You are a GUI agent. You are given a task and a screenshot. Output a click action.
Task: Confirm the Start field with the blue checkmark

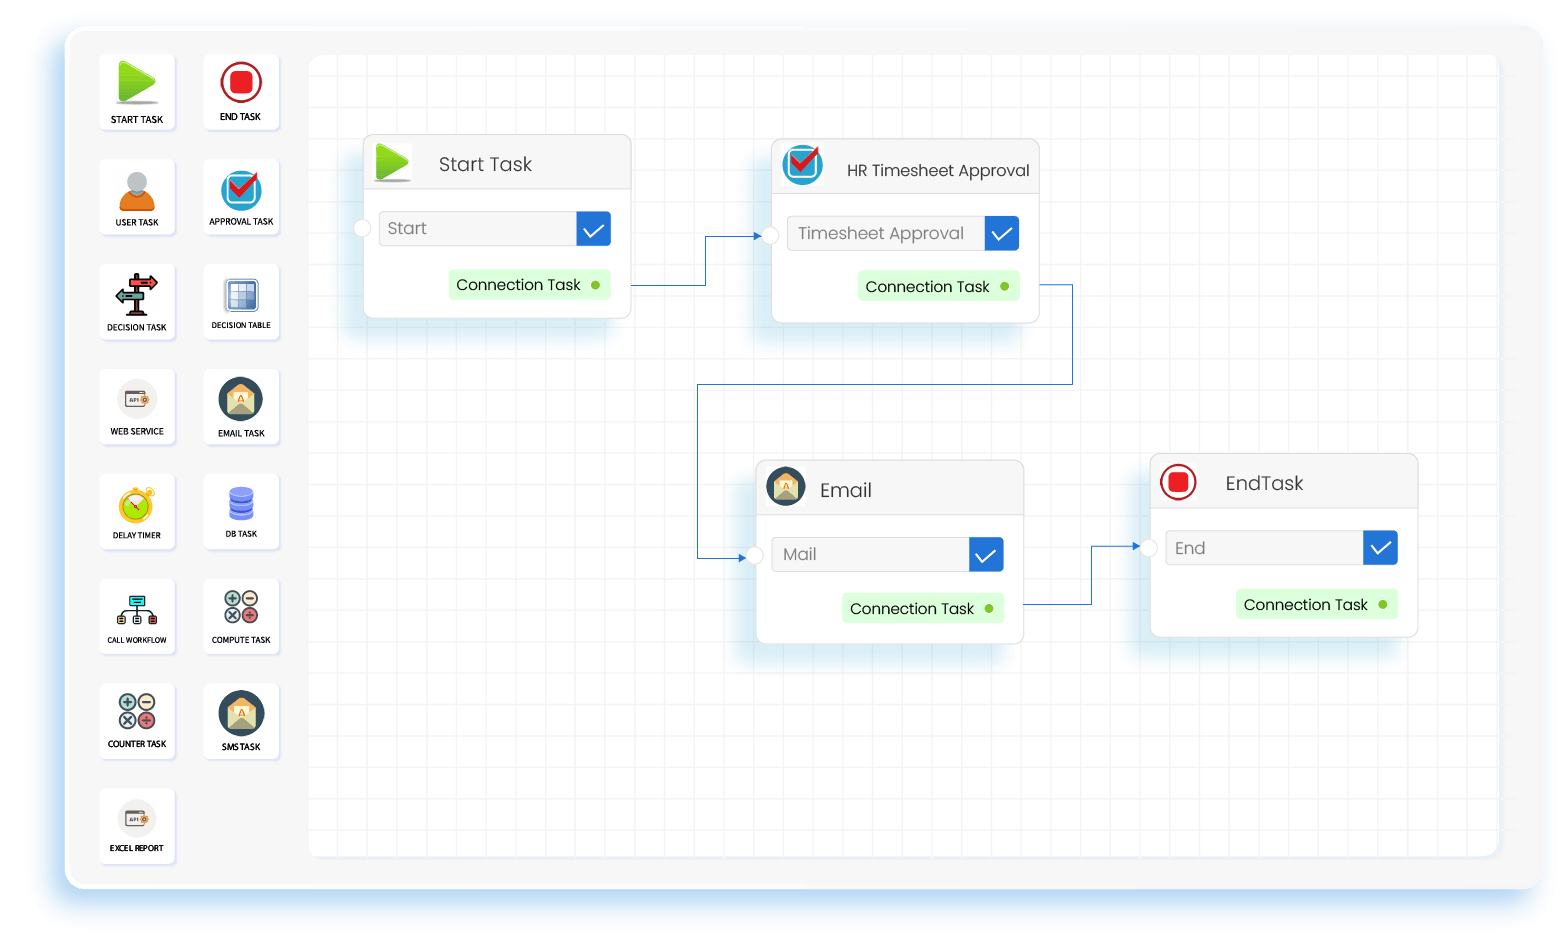click(593, 228)
